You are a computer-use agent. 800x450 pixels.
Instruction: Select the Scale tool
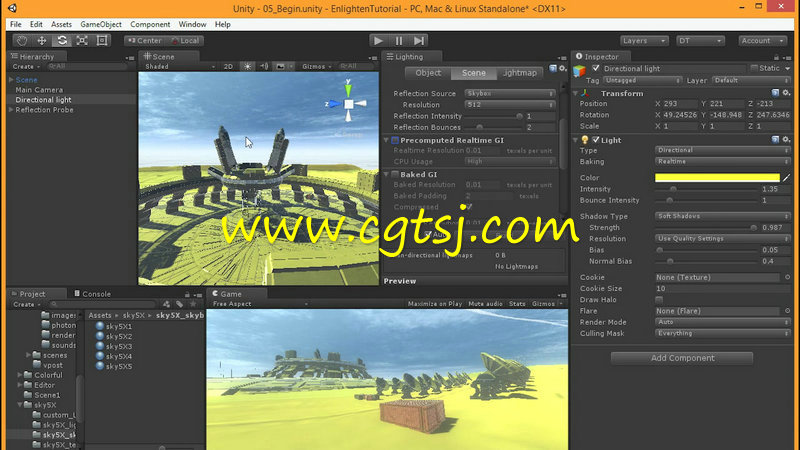point(82,41)
